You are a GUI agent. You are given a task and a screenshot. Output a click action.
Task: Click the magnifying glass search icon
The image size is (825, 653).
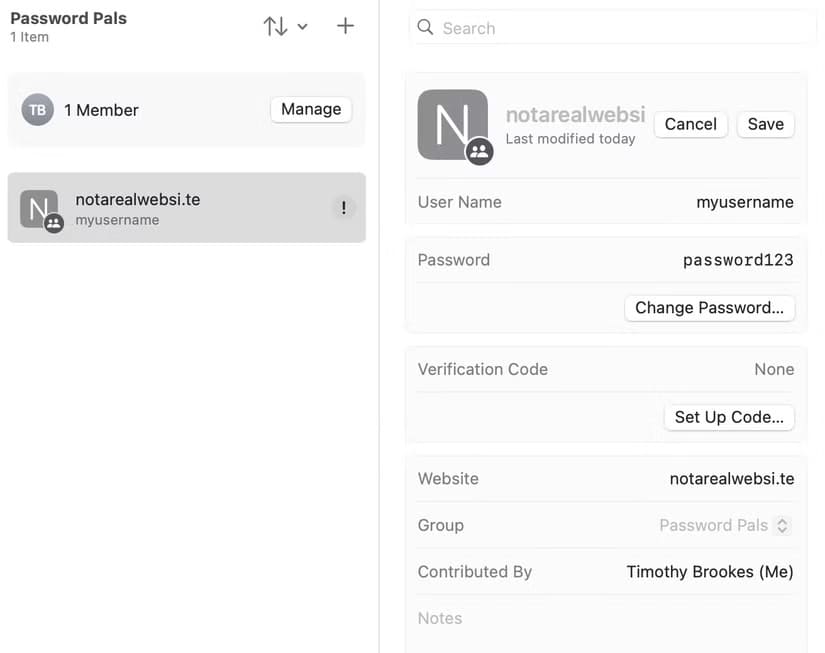coord(425,27)
